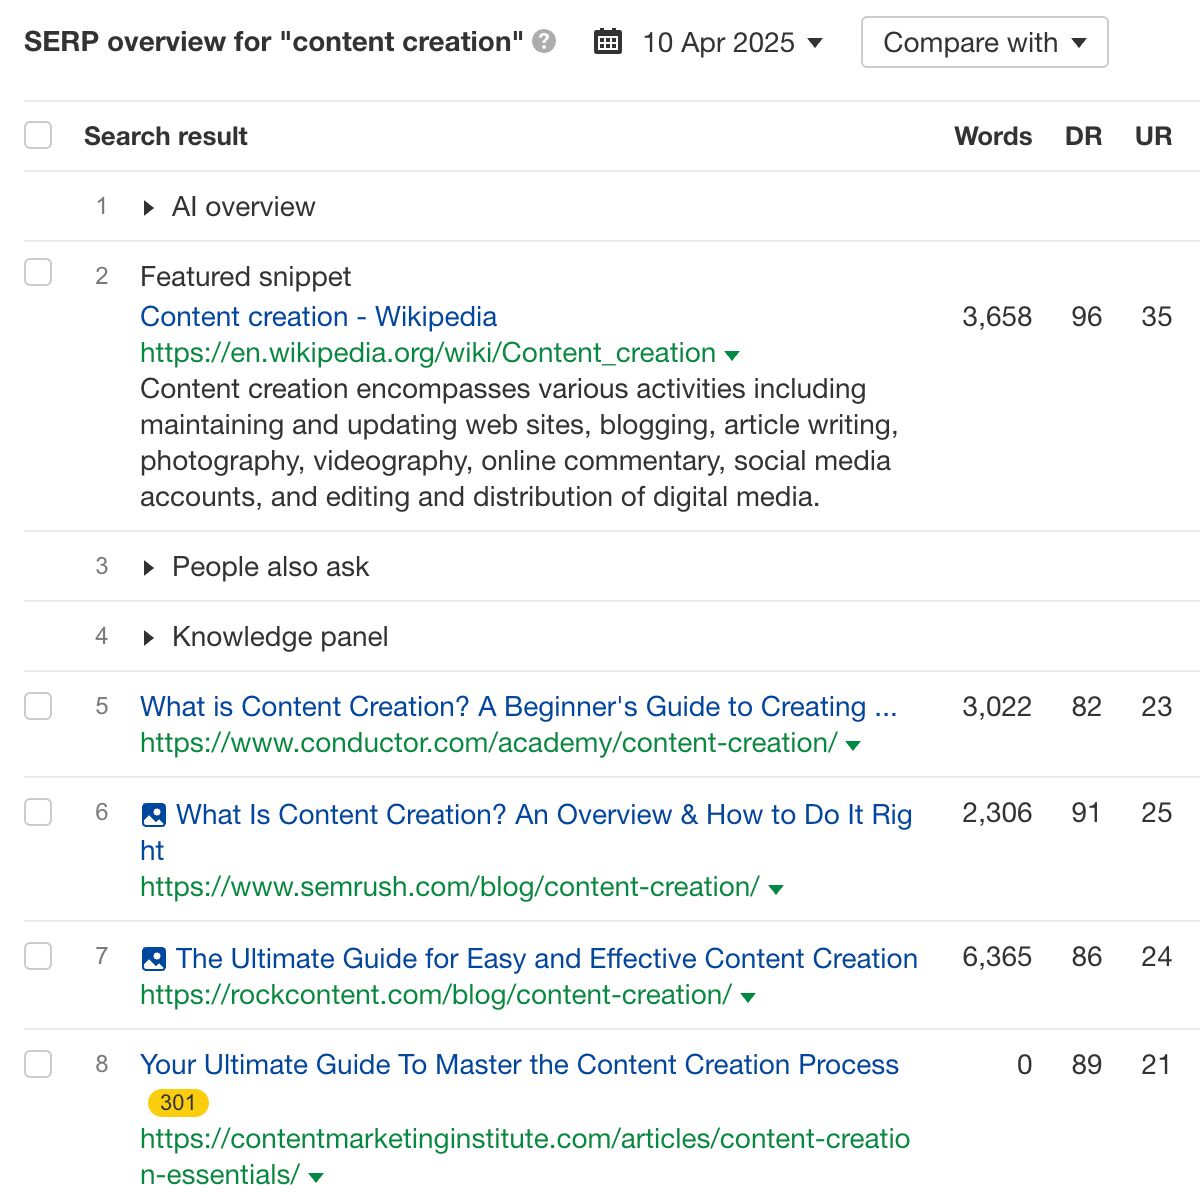
Task: Expand the AI overview section
Action: point(148,207)
